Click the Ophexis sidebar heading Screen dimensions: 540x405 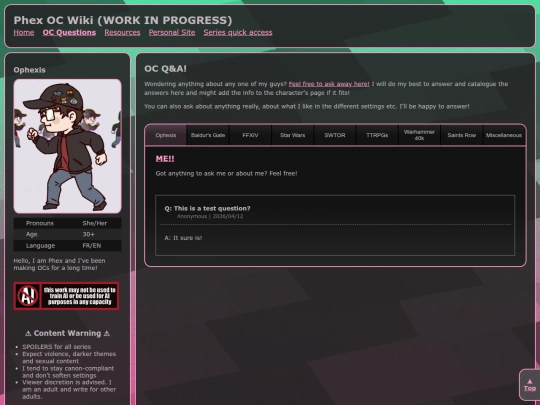(29, 70)
